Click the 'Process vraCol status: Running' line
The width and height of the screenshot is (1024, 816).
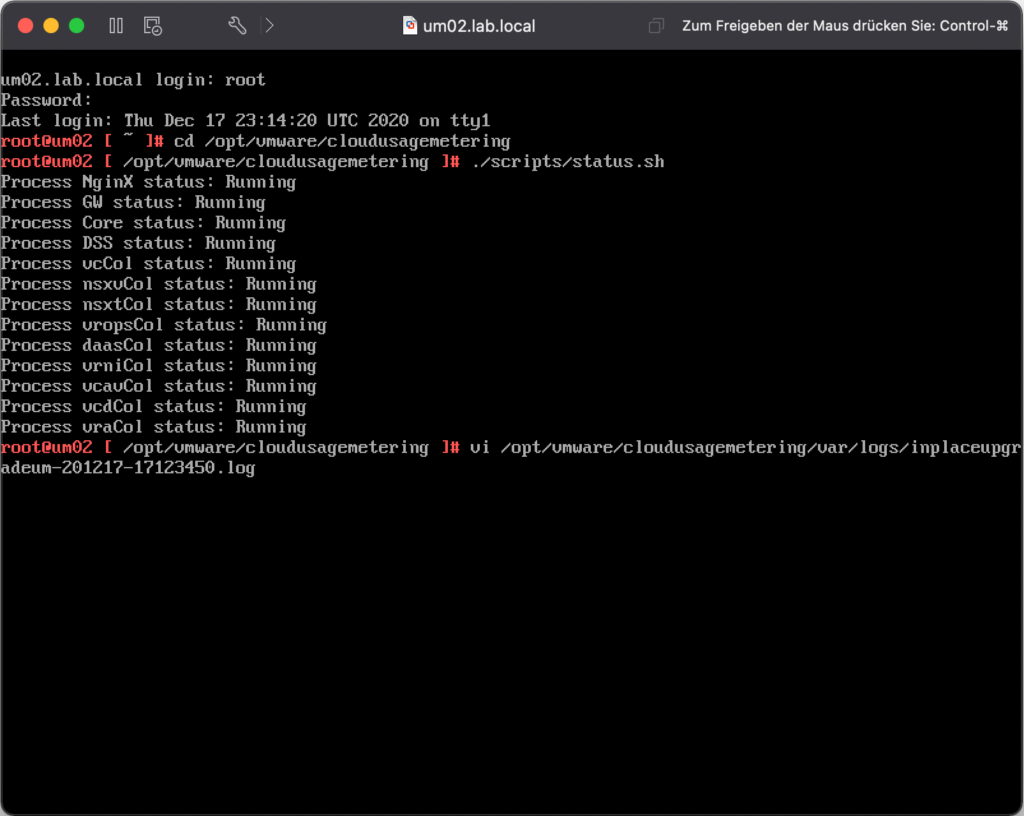[153, 427]
